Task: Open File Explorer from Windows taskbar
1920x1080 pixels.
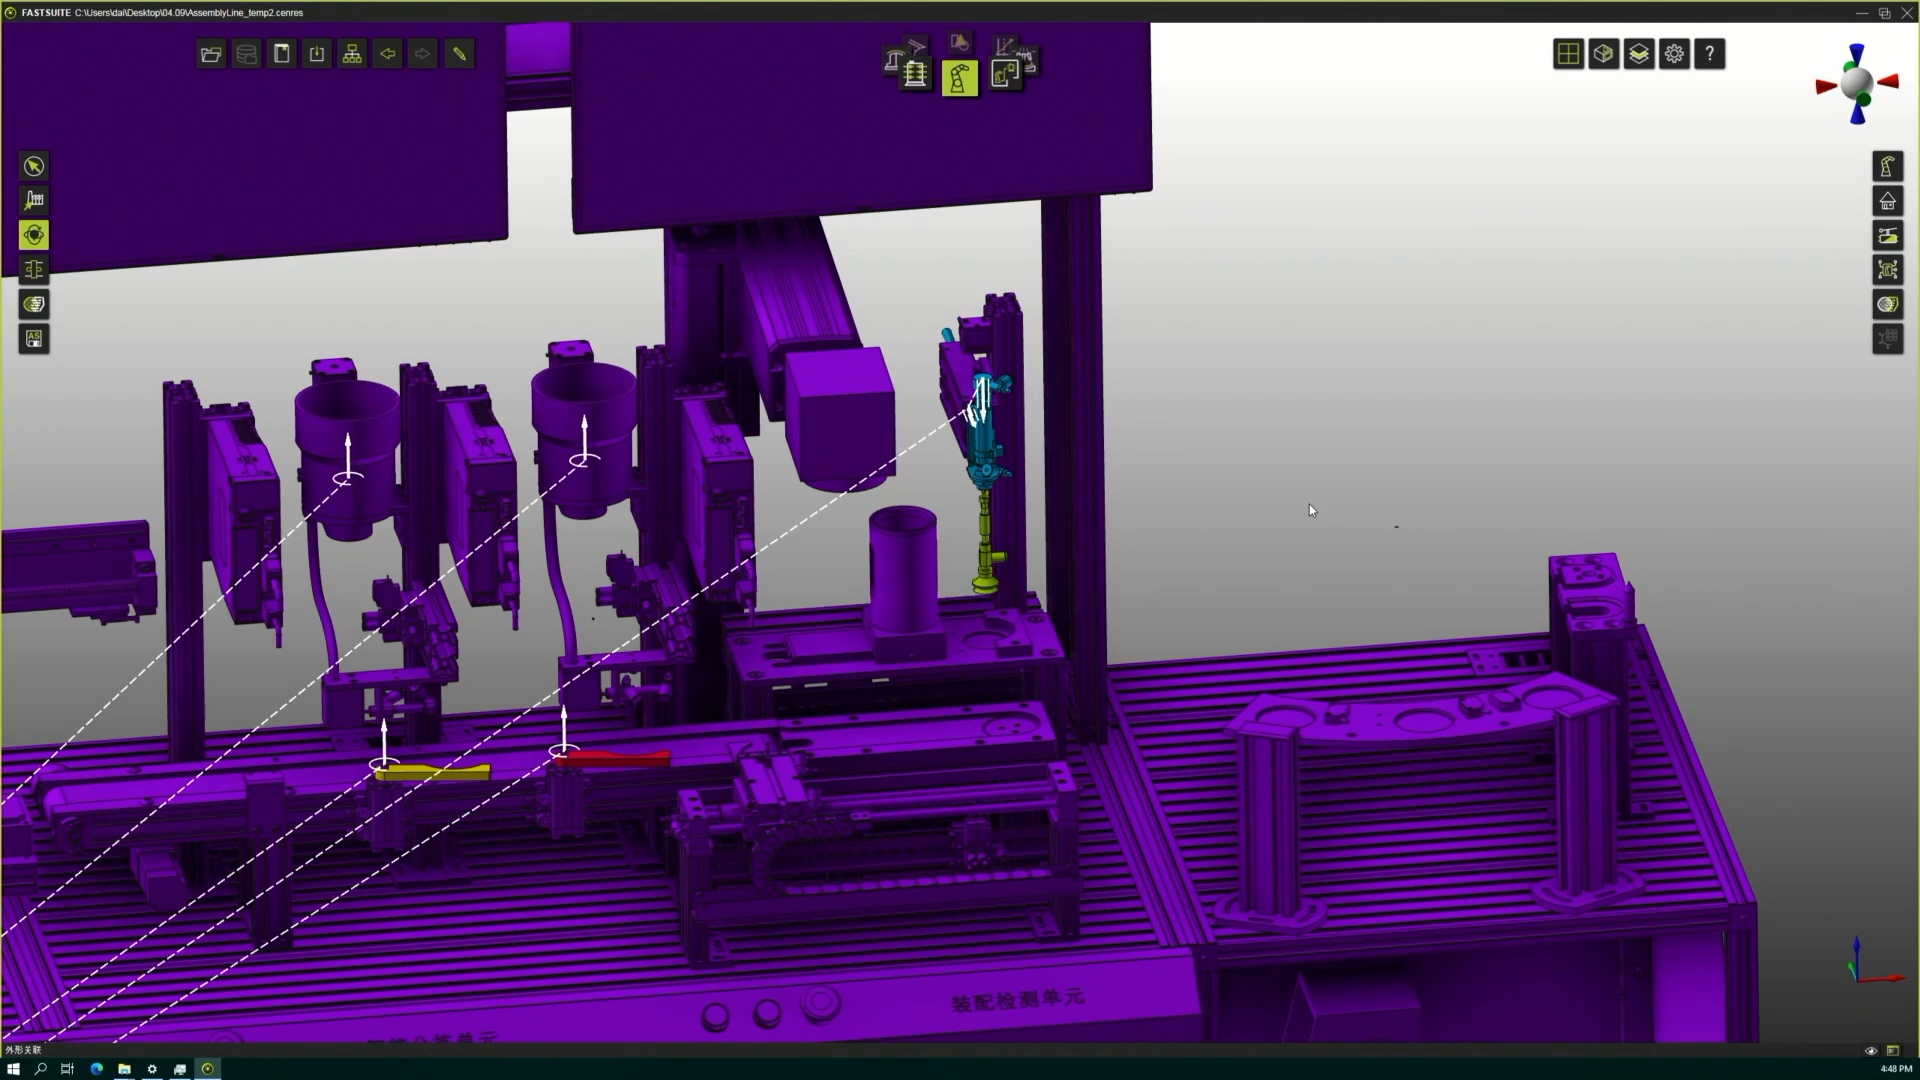Action: click(124, 1069)
